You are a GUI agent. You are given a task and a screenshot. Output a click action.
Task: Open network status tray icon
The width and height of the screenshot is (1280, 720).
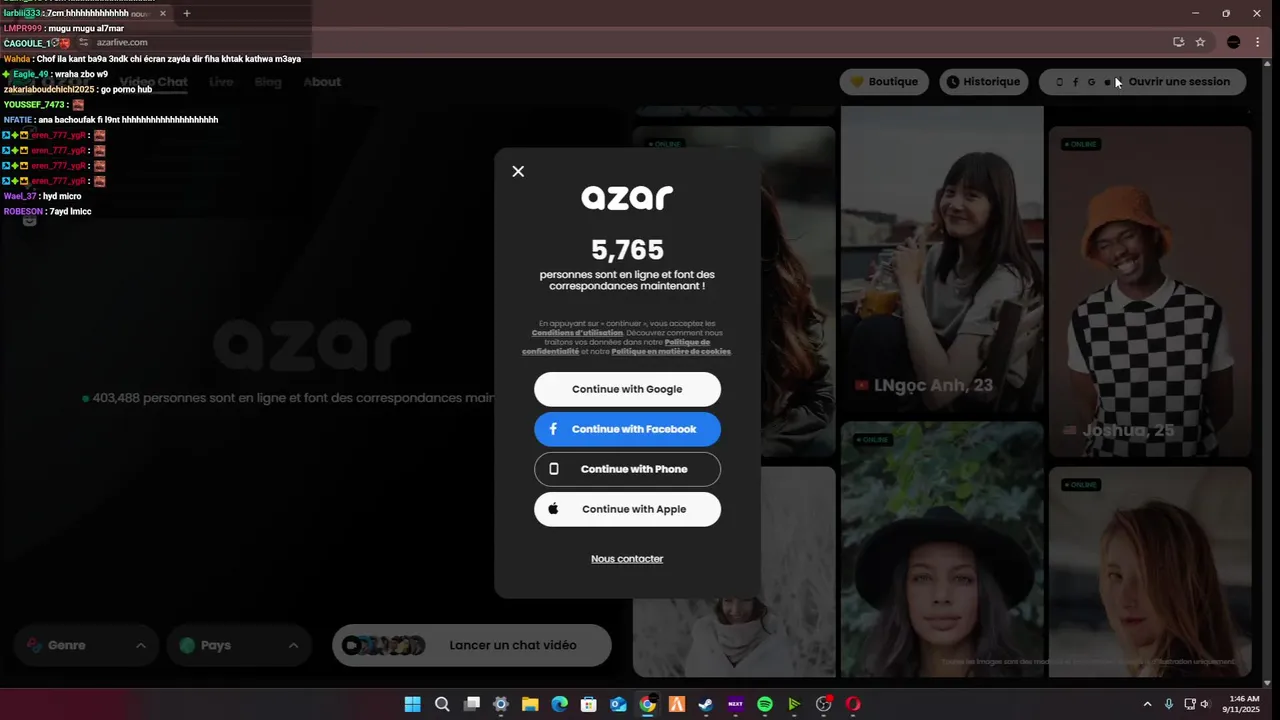(x=1190, y=704)
